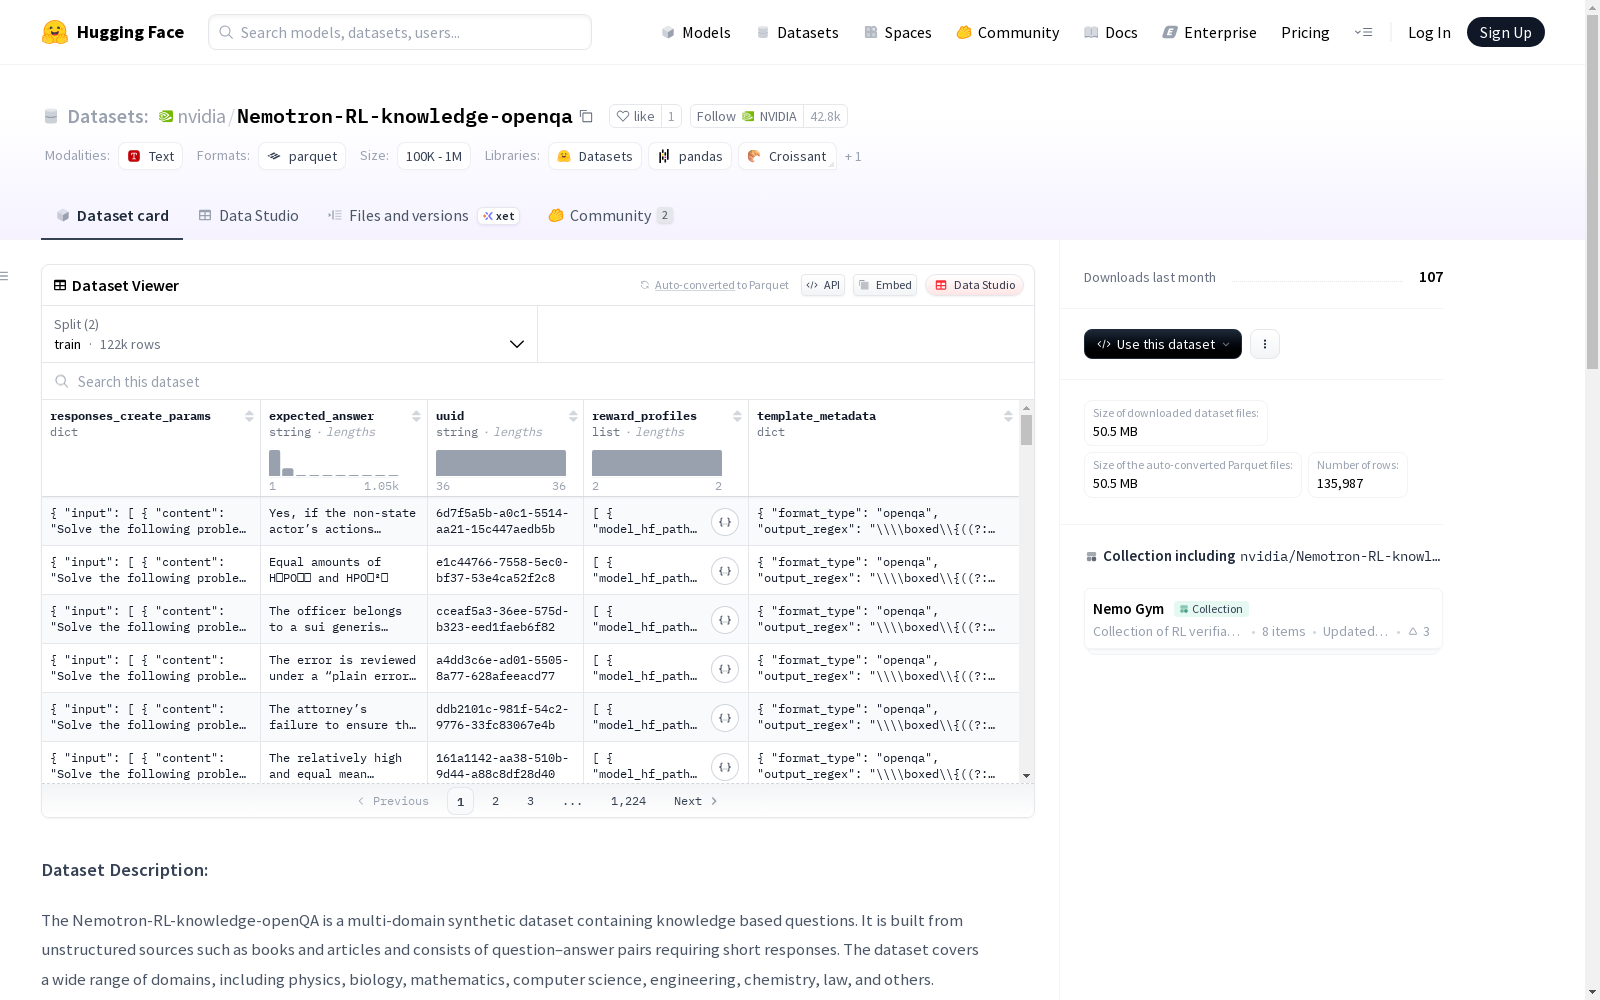The width and height of the screenshot is (1600, 1000).
Task: Focus the Search models, datasets, users field
Action: tap(400, 32)
